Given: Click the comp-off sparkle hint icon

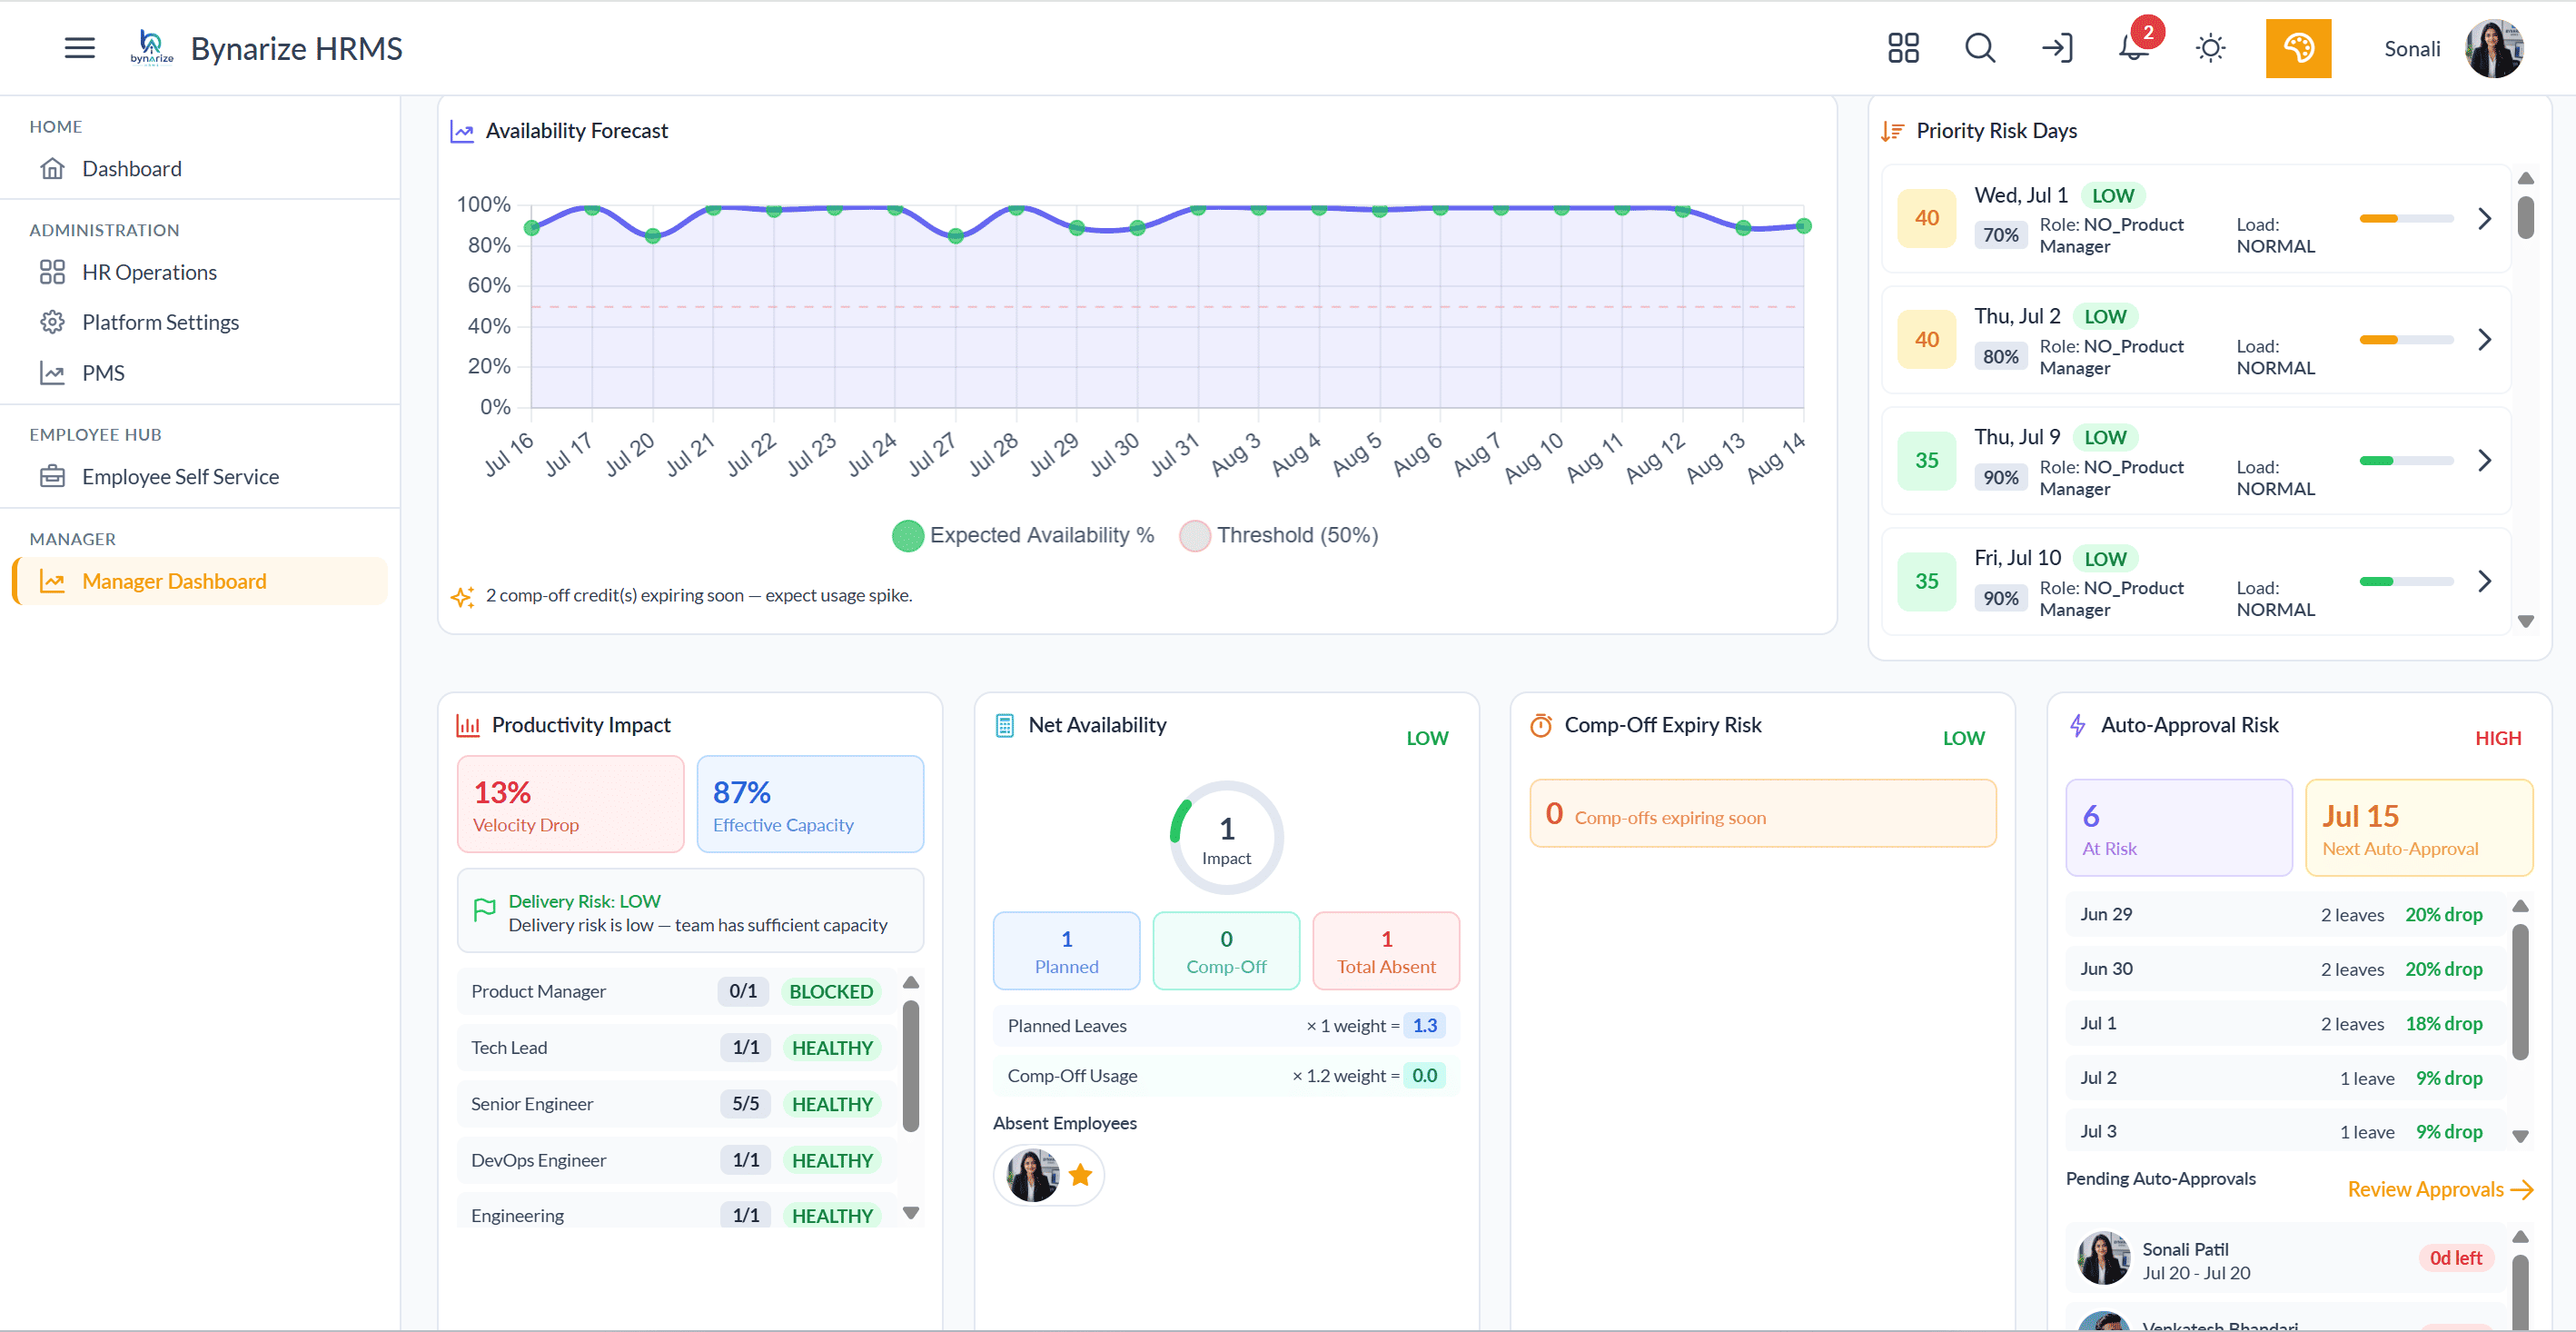Looking at the screenshot, I should (x=462, y=597).
